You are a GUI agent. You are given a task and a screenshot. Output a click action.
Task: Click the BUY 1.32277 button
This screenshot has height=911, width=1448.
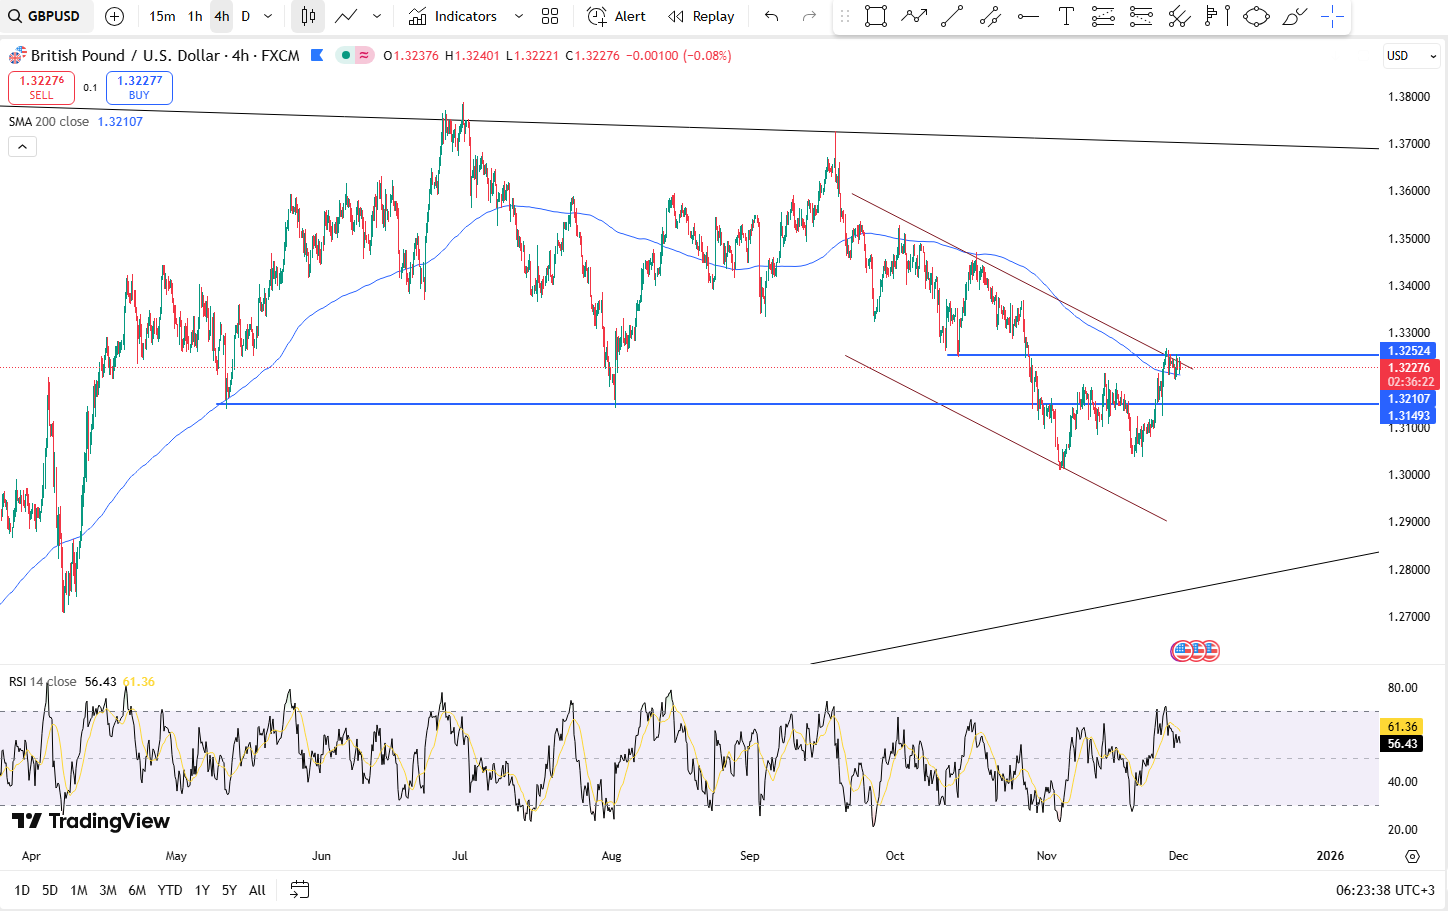139,88
